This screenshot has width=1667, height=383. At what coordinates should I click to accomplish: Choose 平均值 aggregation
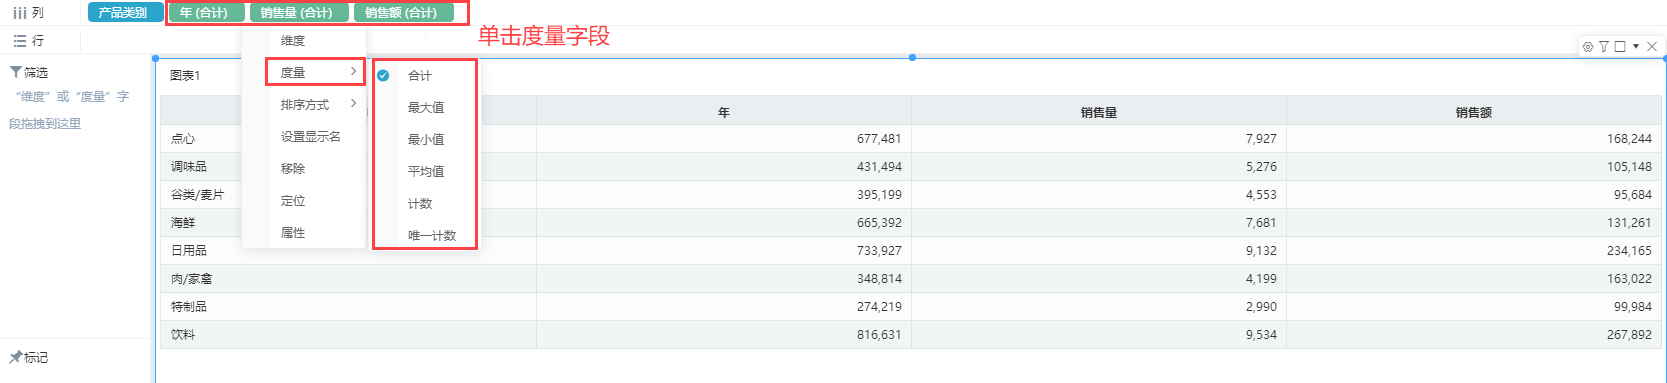point(425,172)
